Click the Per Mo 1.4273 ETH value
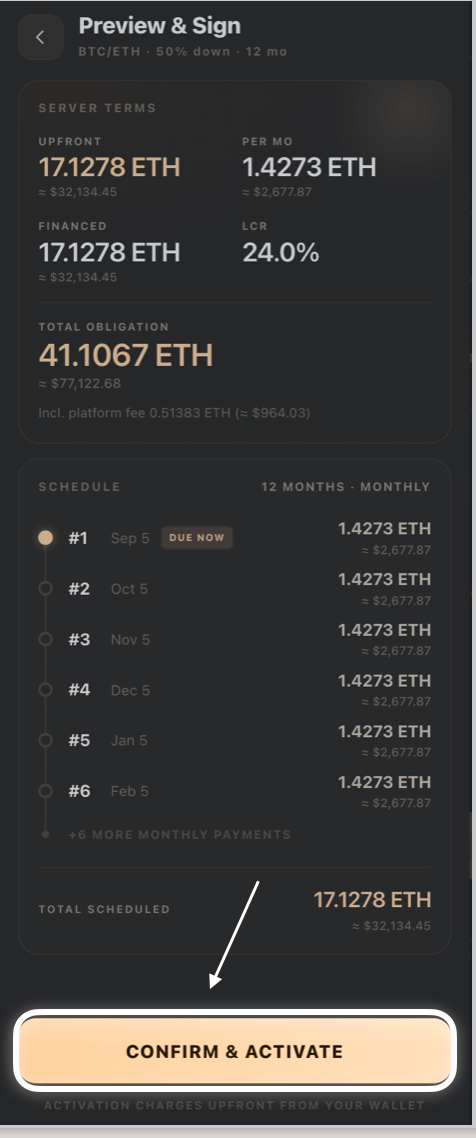 click(x=309, y=167)
